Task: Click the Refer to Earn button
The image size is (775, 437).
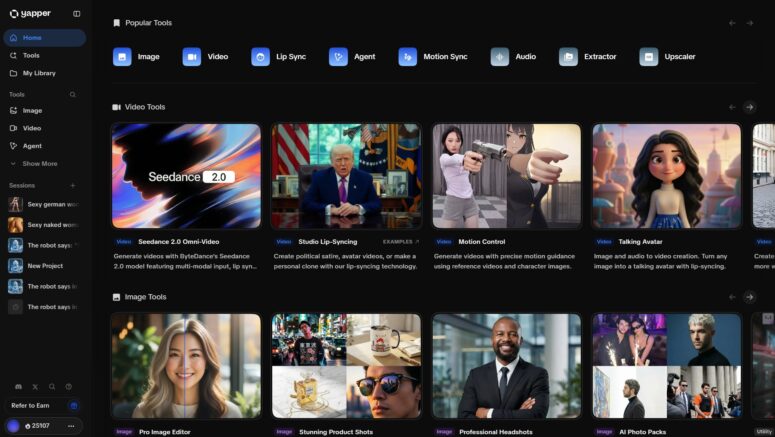Action: [43, 405]
